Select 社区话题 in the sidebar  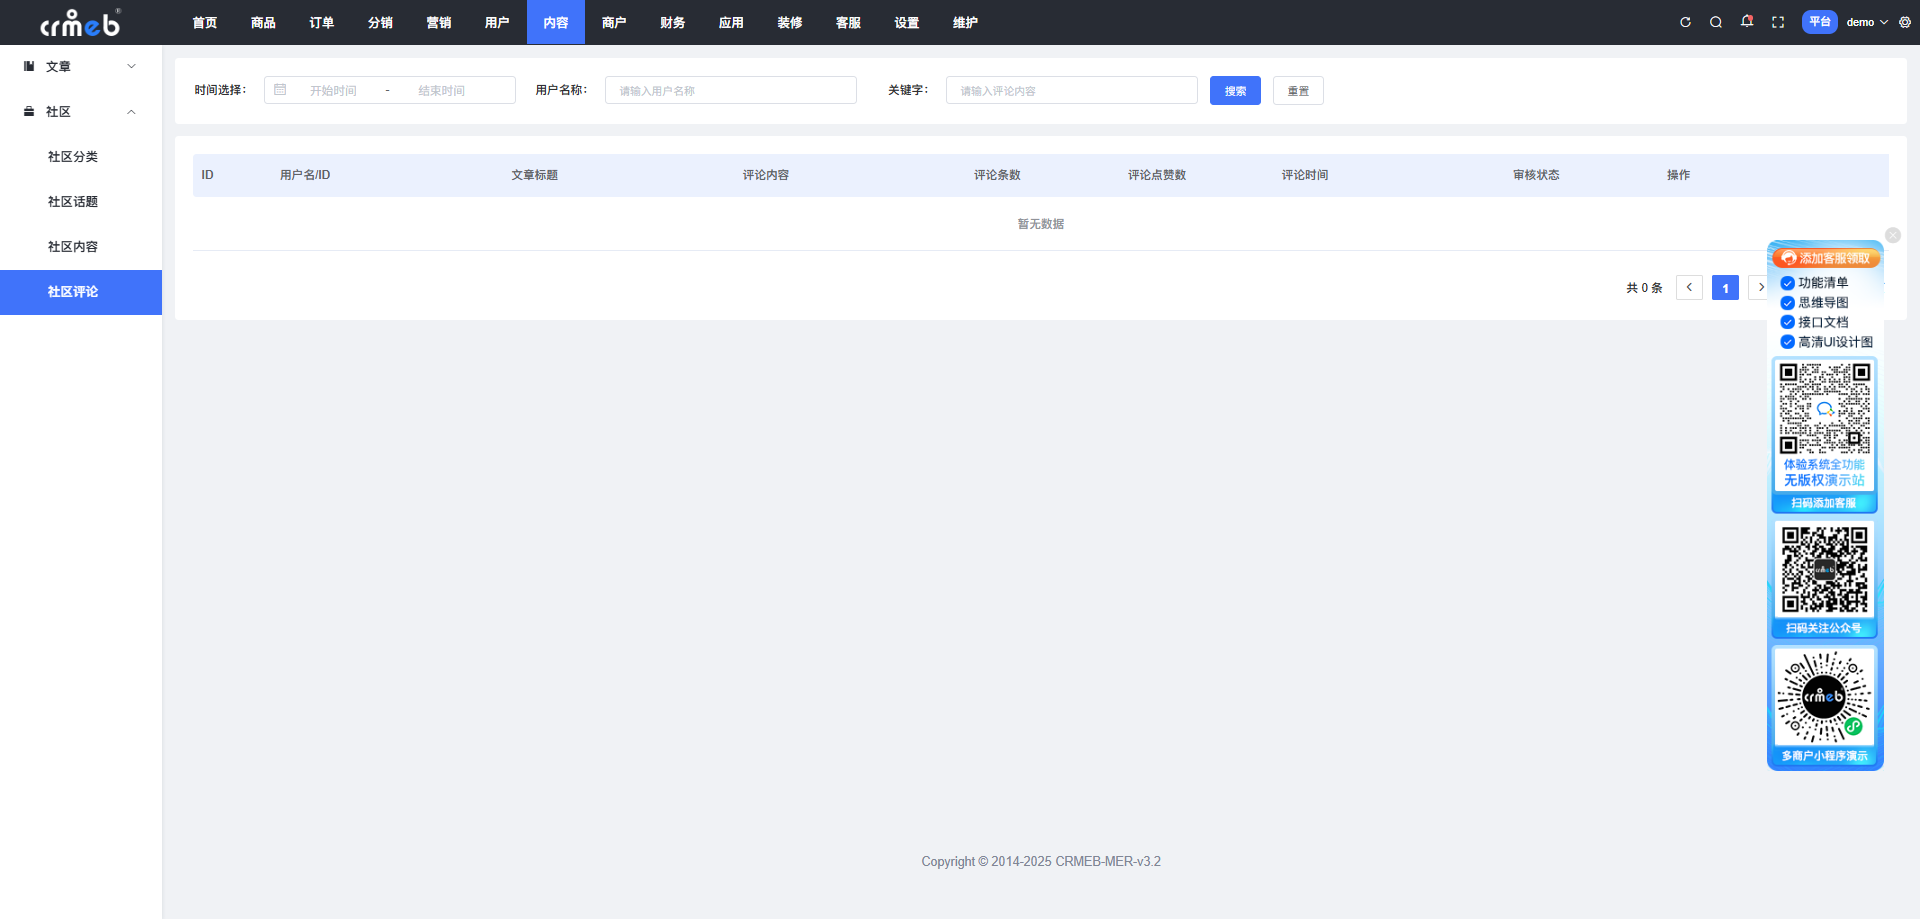(73, 202)
